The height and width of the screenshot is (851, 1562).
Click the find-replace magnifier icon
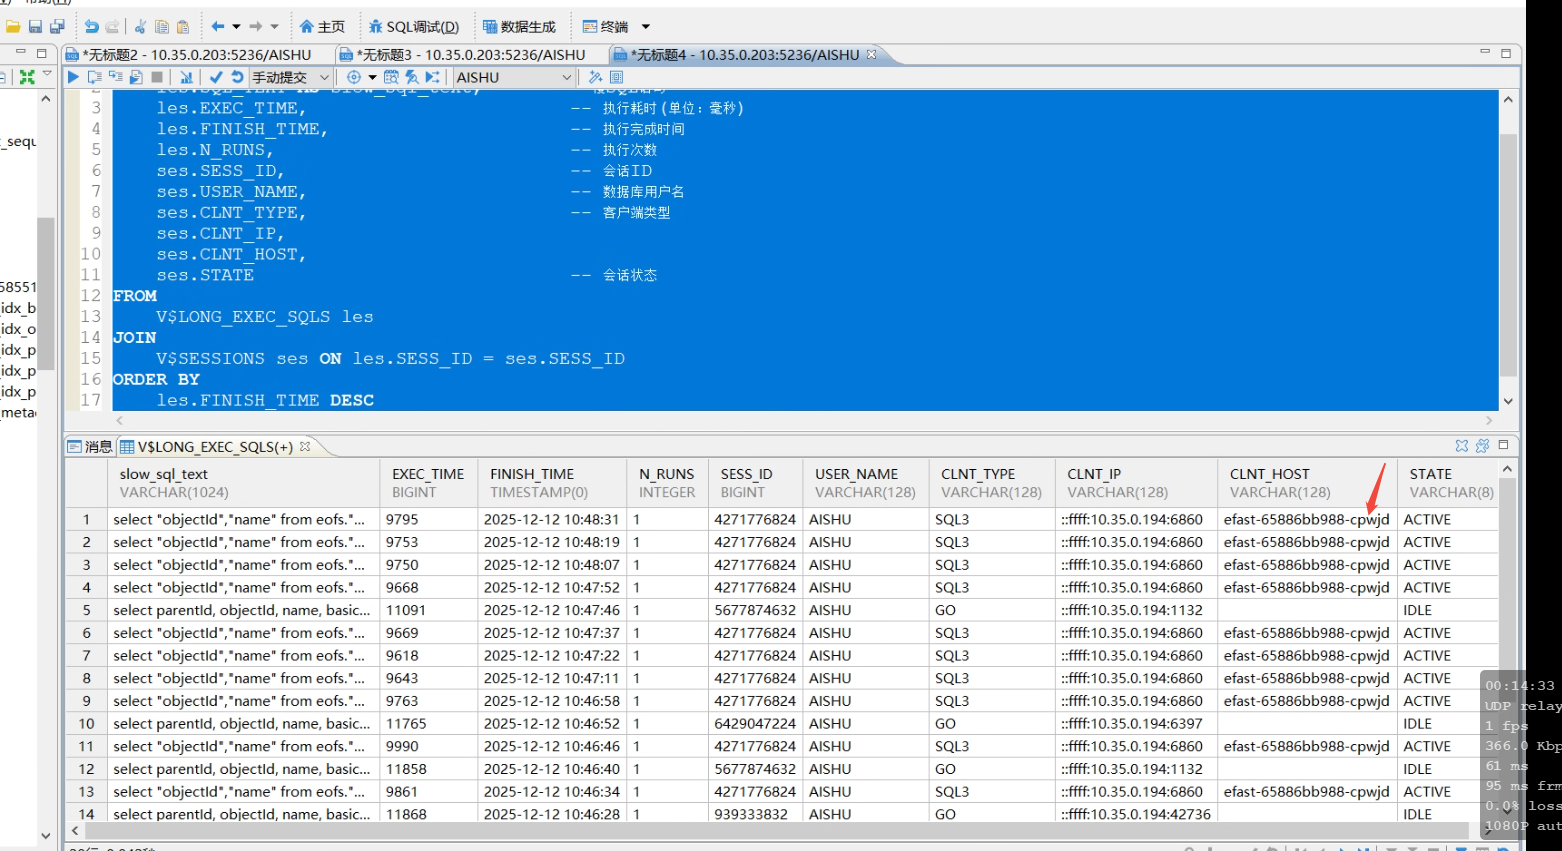click(411, 77)
